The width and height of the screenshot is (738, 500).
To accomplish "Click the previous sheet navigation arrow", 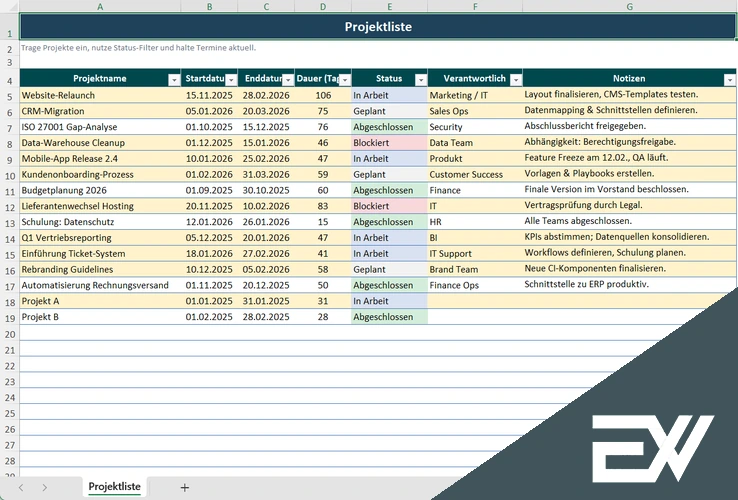I will tap(19, 487).
